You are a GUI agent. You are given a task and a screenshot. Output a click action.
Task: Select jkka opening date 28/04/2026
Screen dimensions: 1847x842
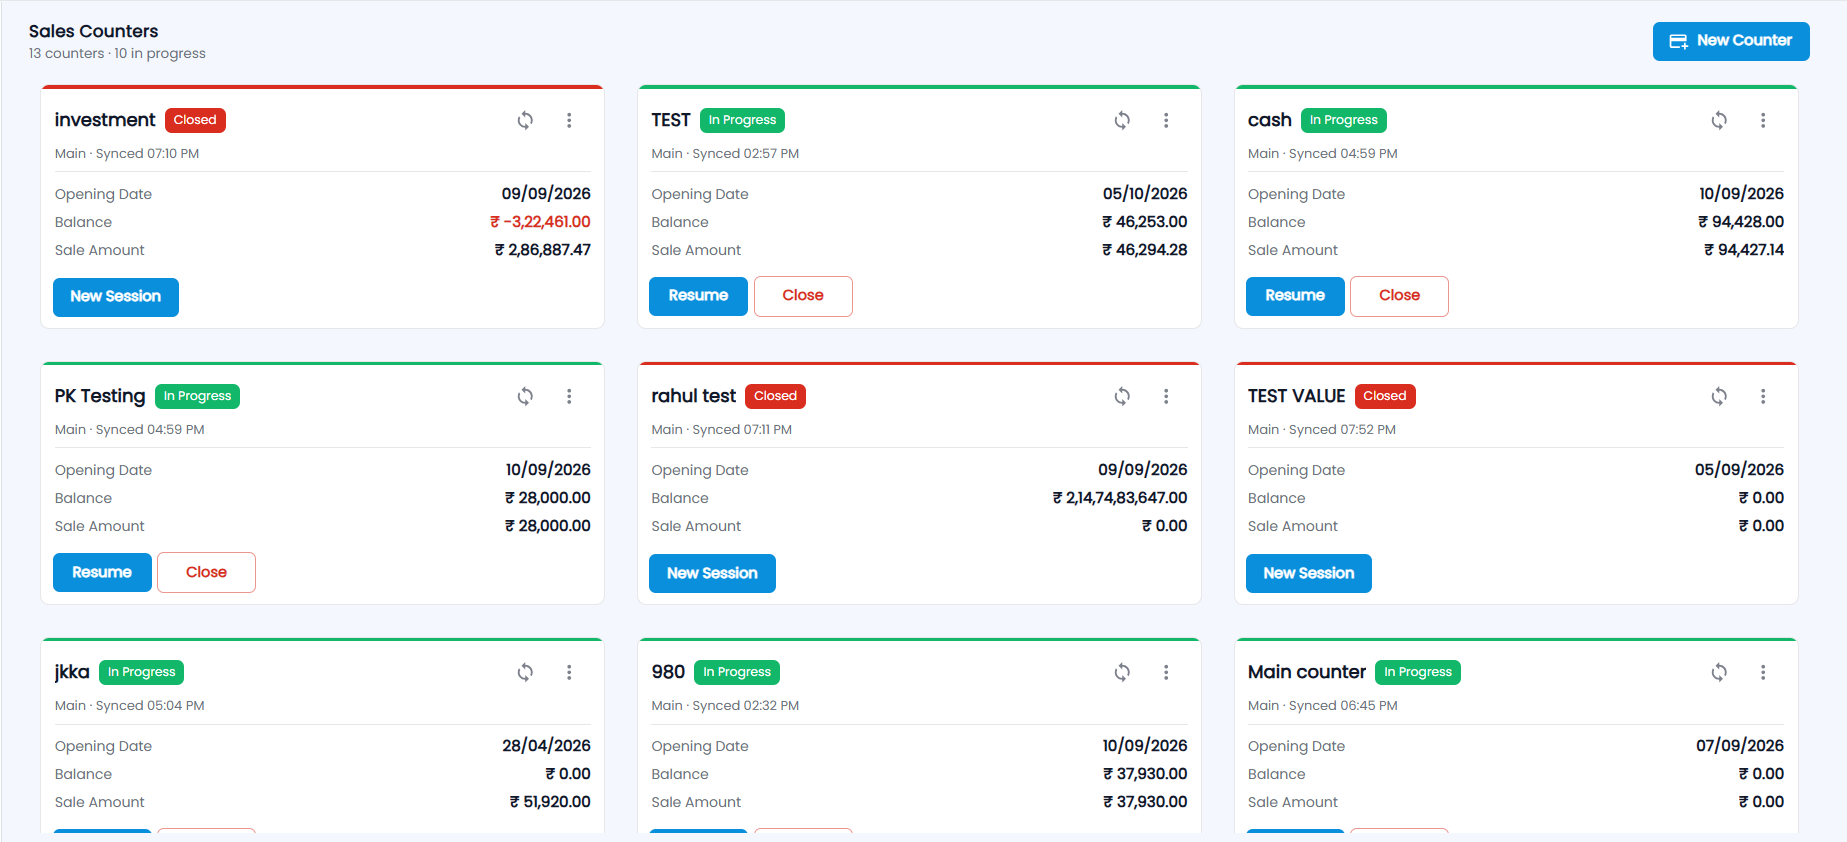pos(546,746)
